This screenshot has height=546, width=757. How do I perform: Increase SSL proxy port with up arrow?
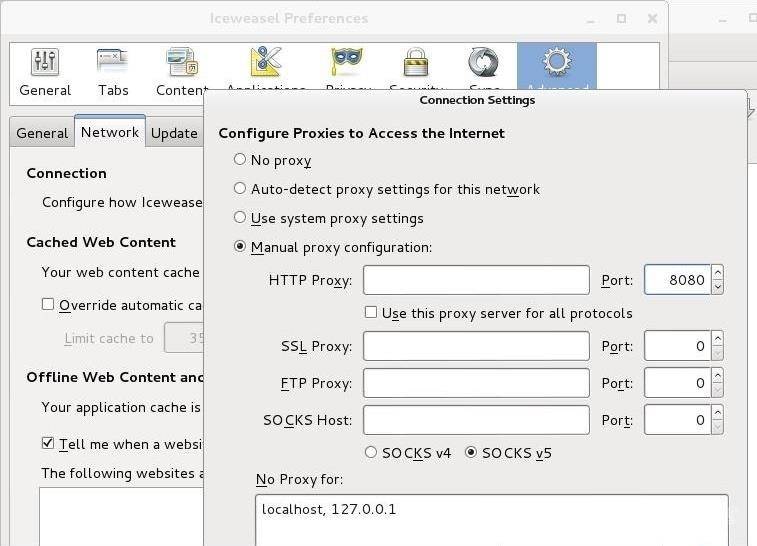click(x=717, y=338)
